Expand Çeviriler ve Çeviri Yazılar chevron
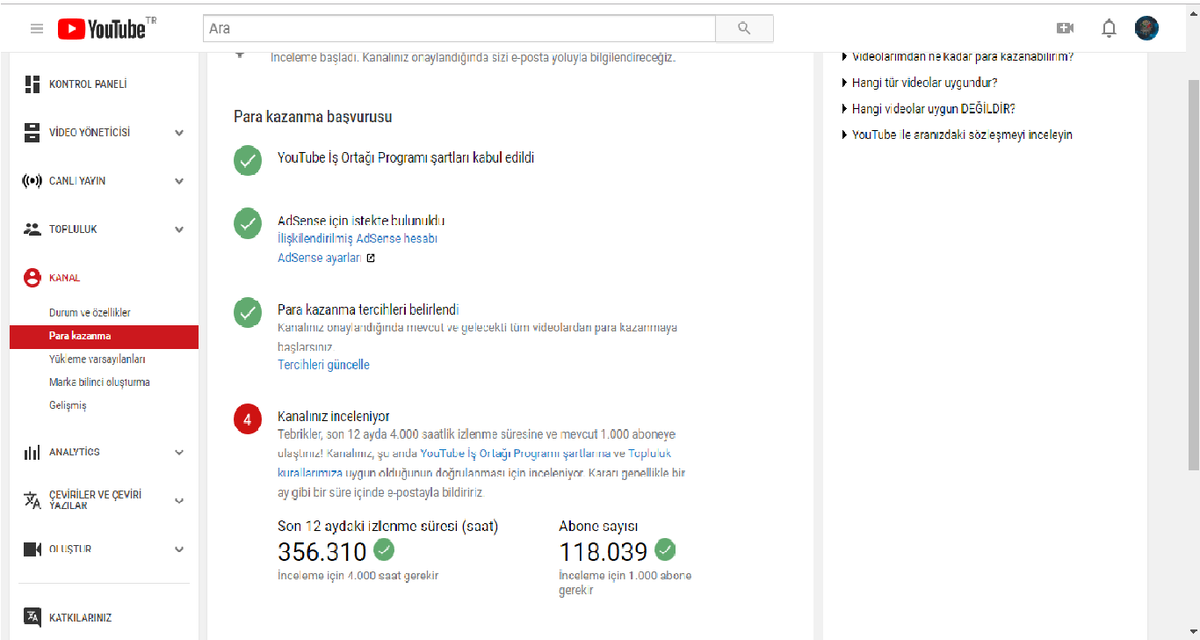The image size is (1200, 640). pos(179,500)
